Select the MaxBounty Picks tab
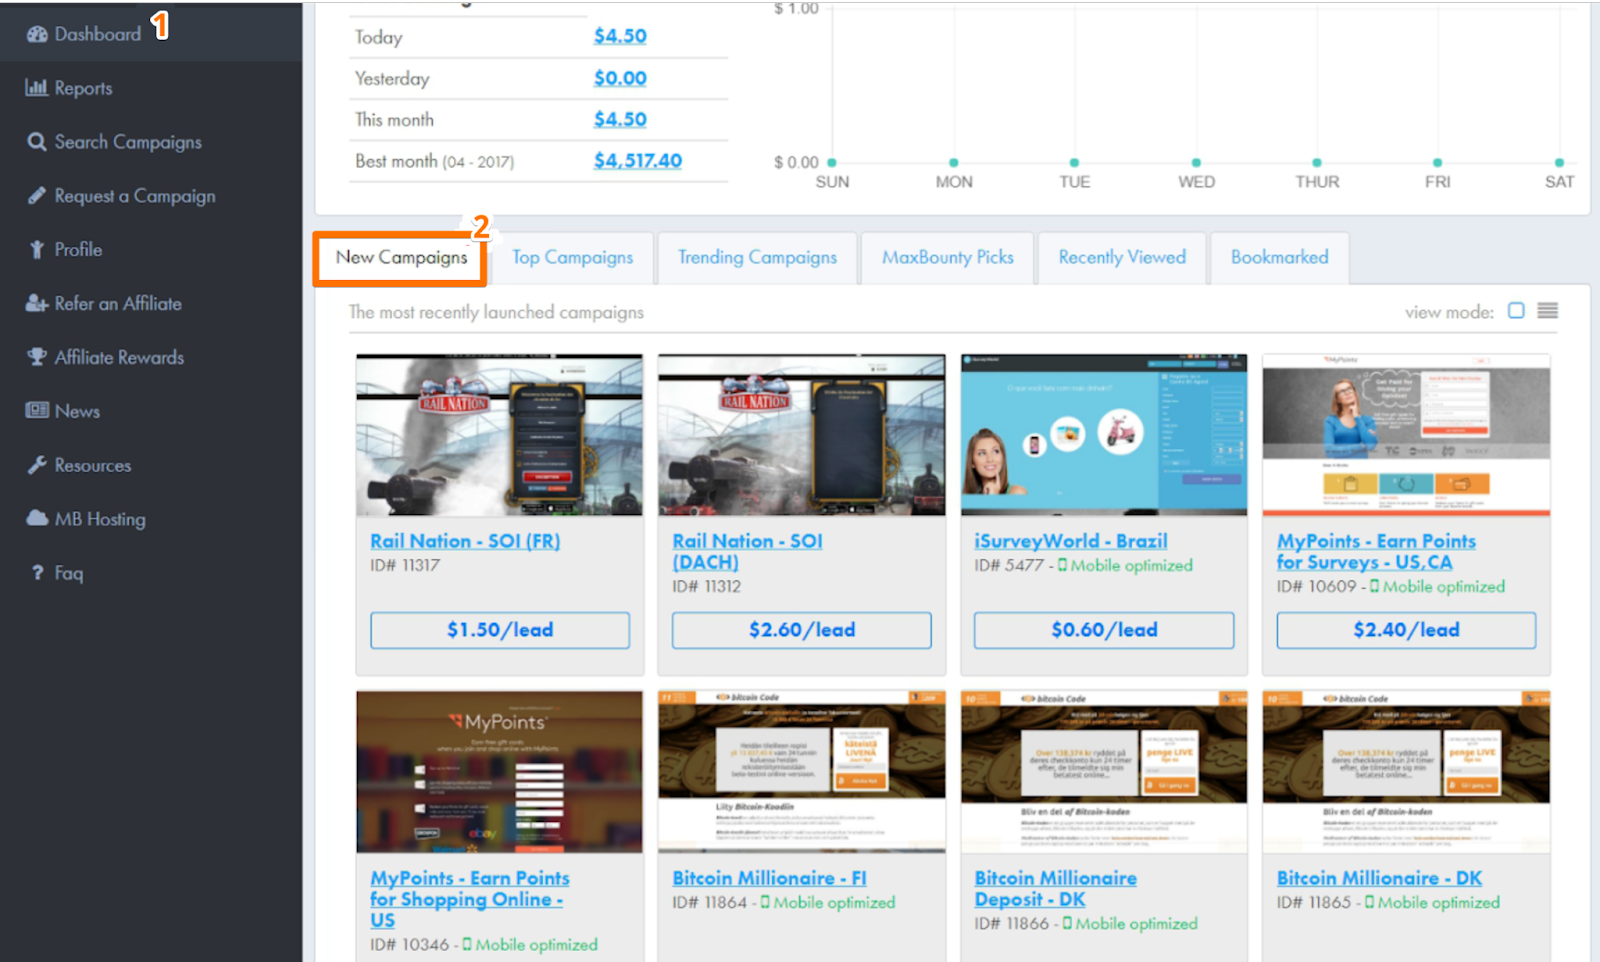The image size is (1600, 962). 947,258
